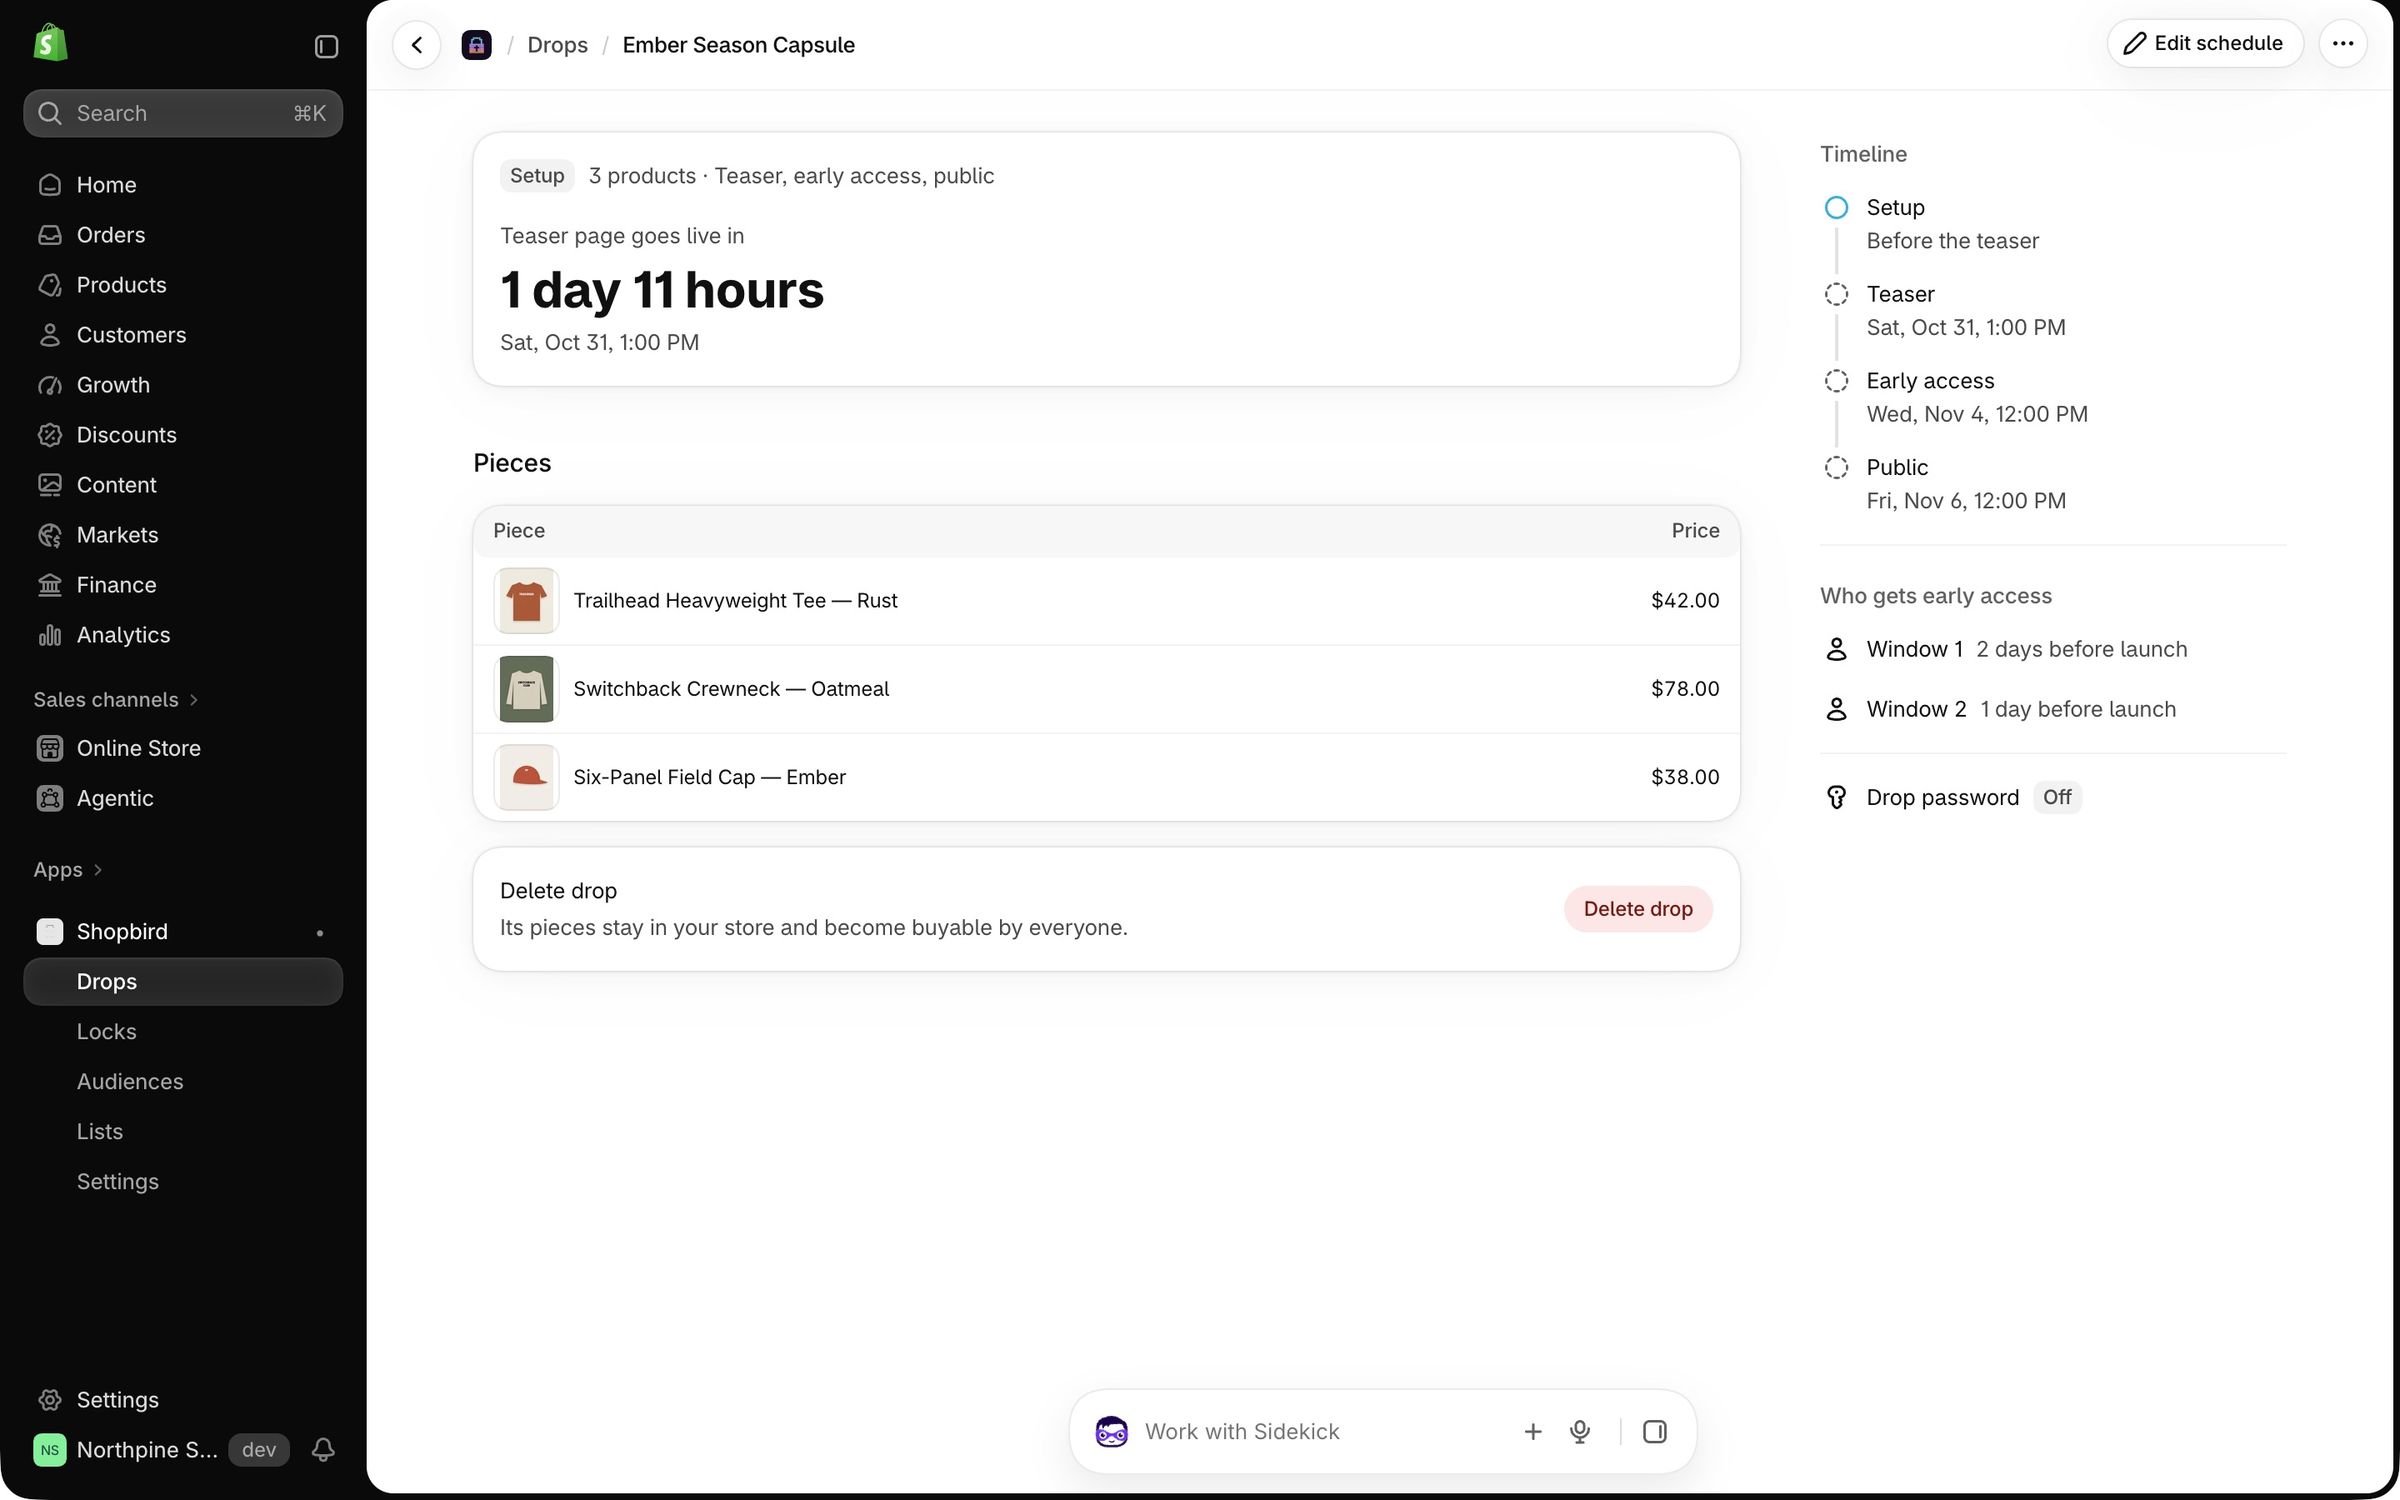This screenshot has height=1500, width=2400.
Task: Start voice input with the microphone icon
Action: pos(1580,1432)
